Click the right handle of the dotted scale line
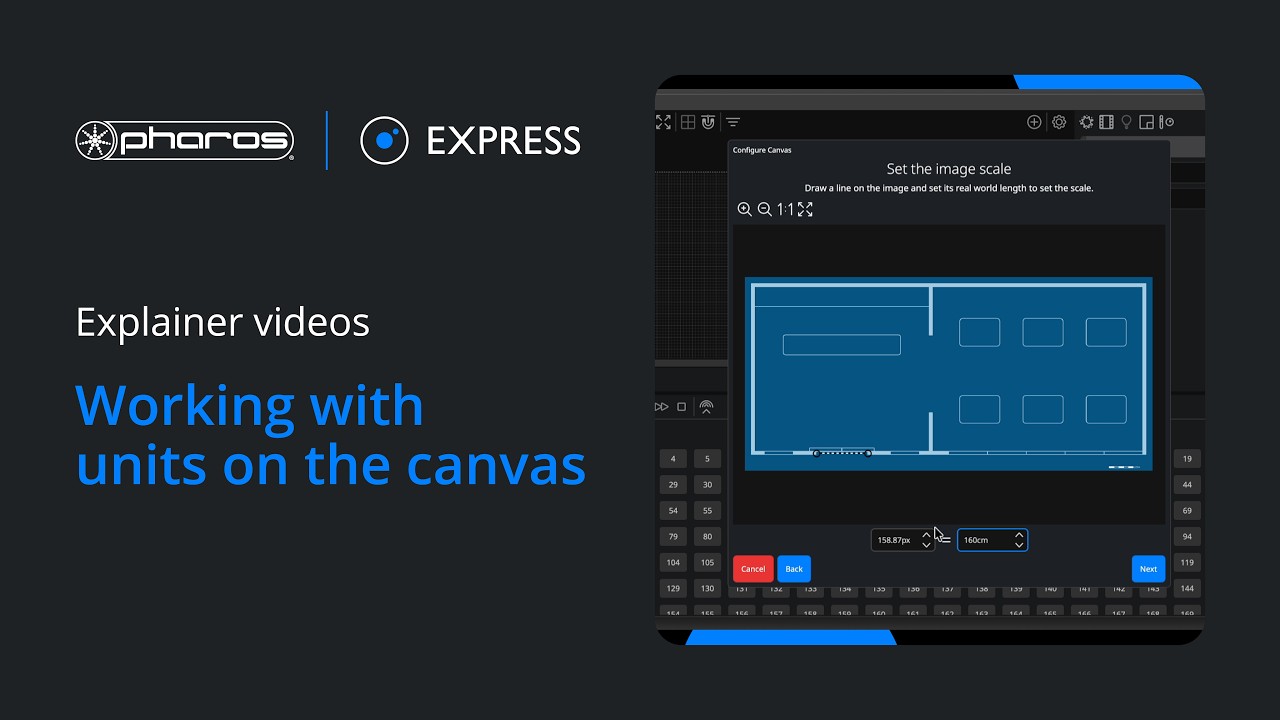This screenshot has height=720, width=1280. (x=868, y=454)
